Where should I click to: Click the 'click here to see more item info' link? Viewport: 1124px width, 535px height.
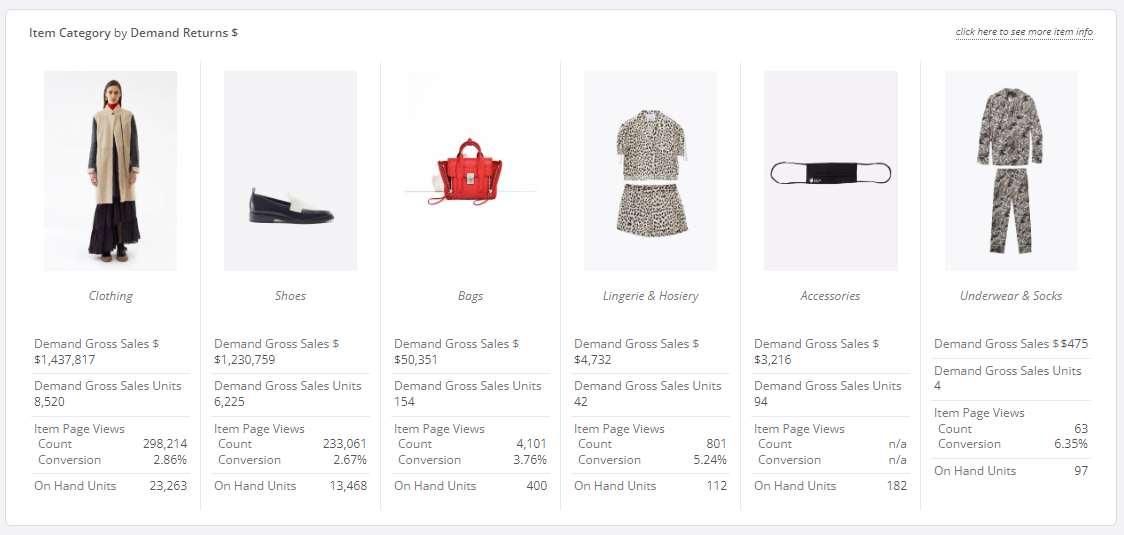1024,32
